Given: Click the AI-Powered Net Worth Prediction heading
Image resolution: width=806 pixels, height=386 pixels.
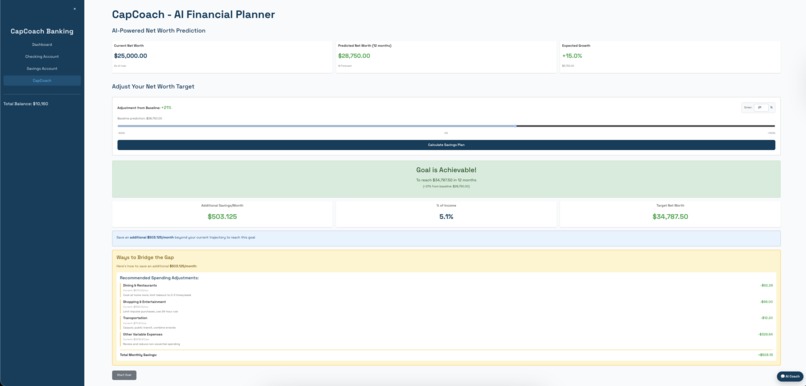Looking at the screenshot, I should [159, 31].
